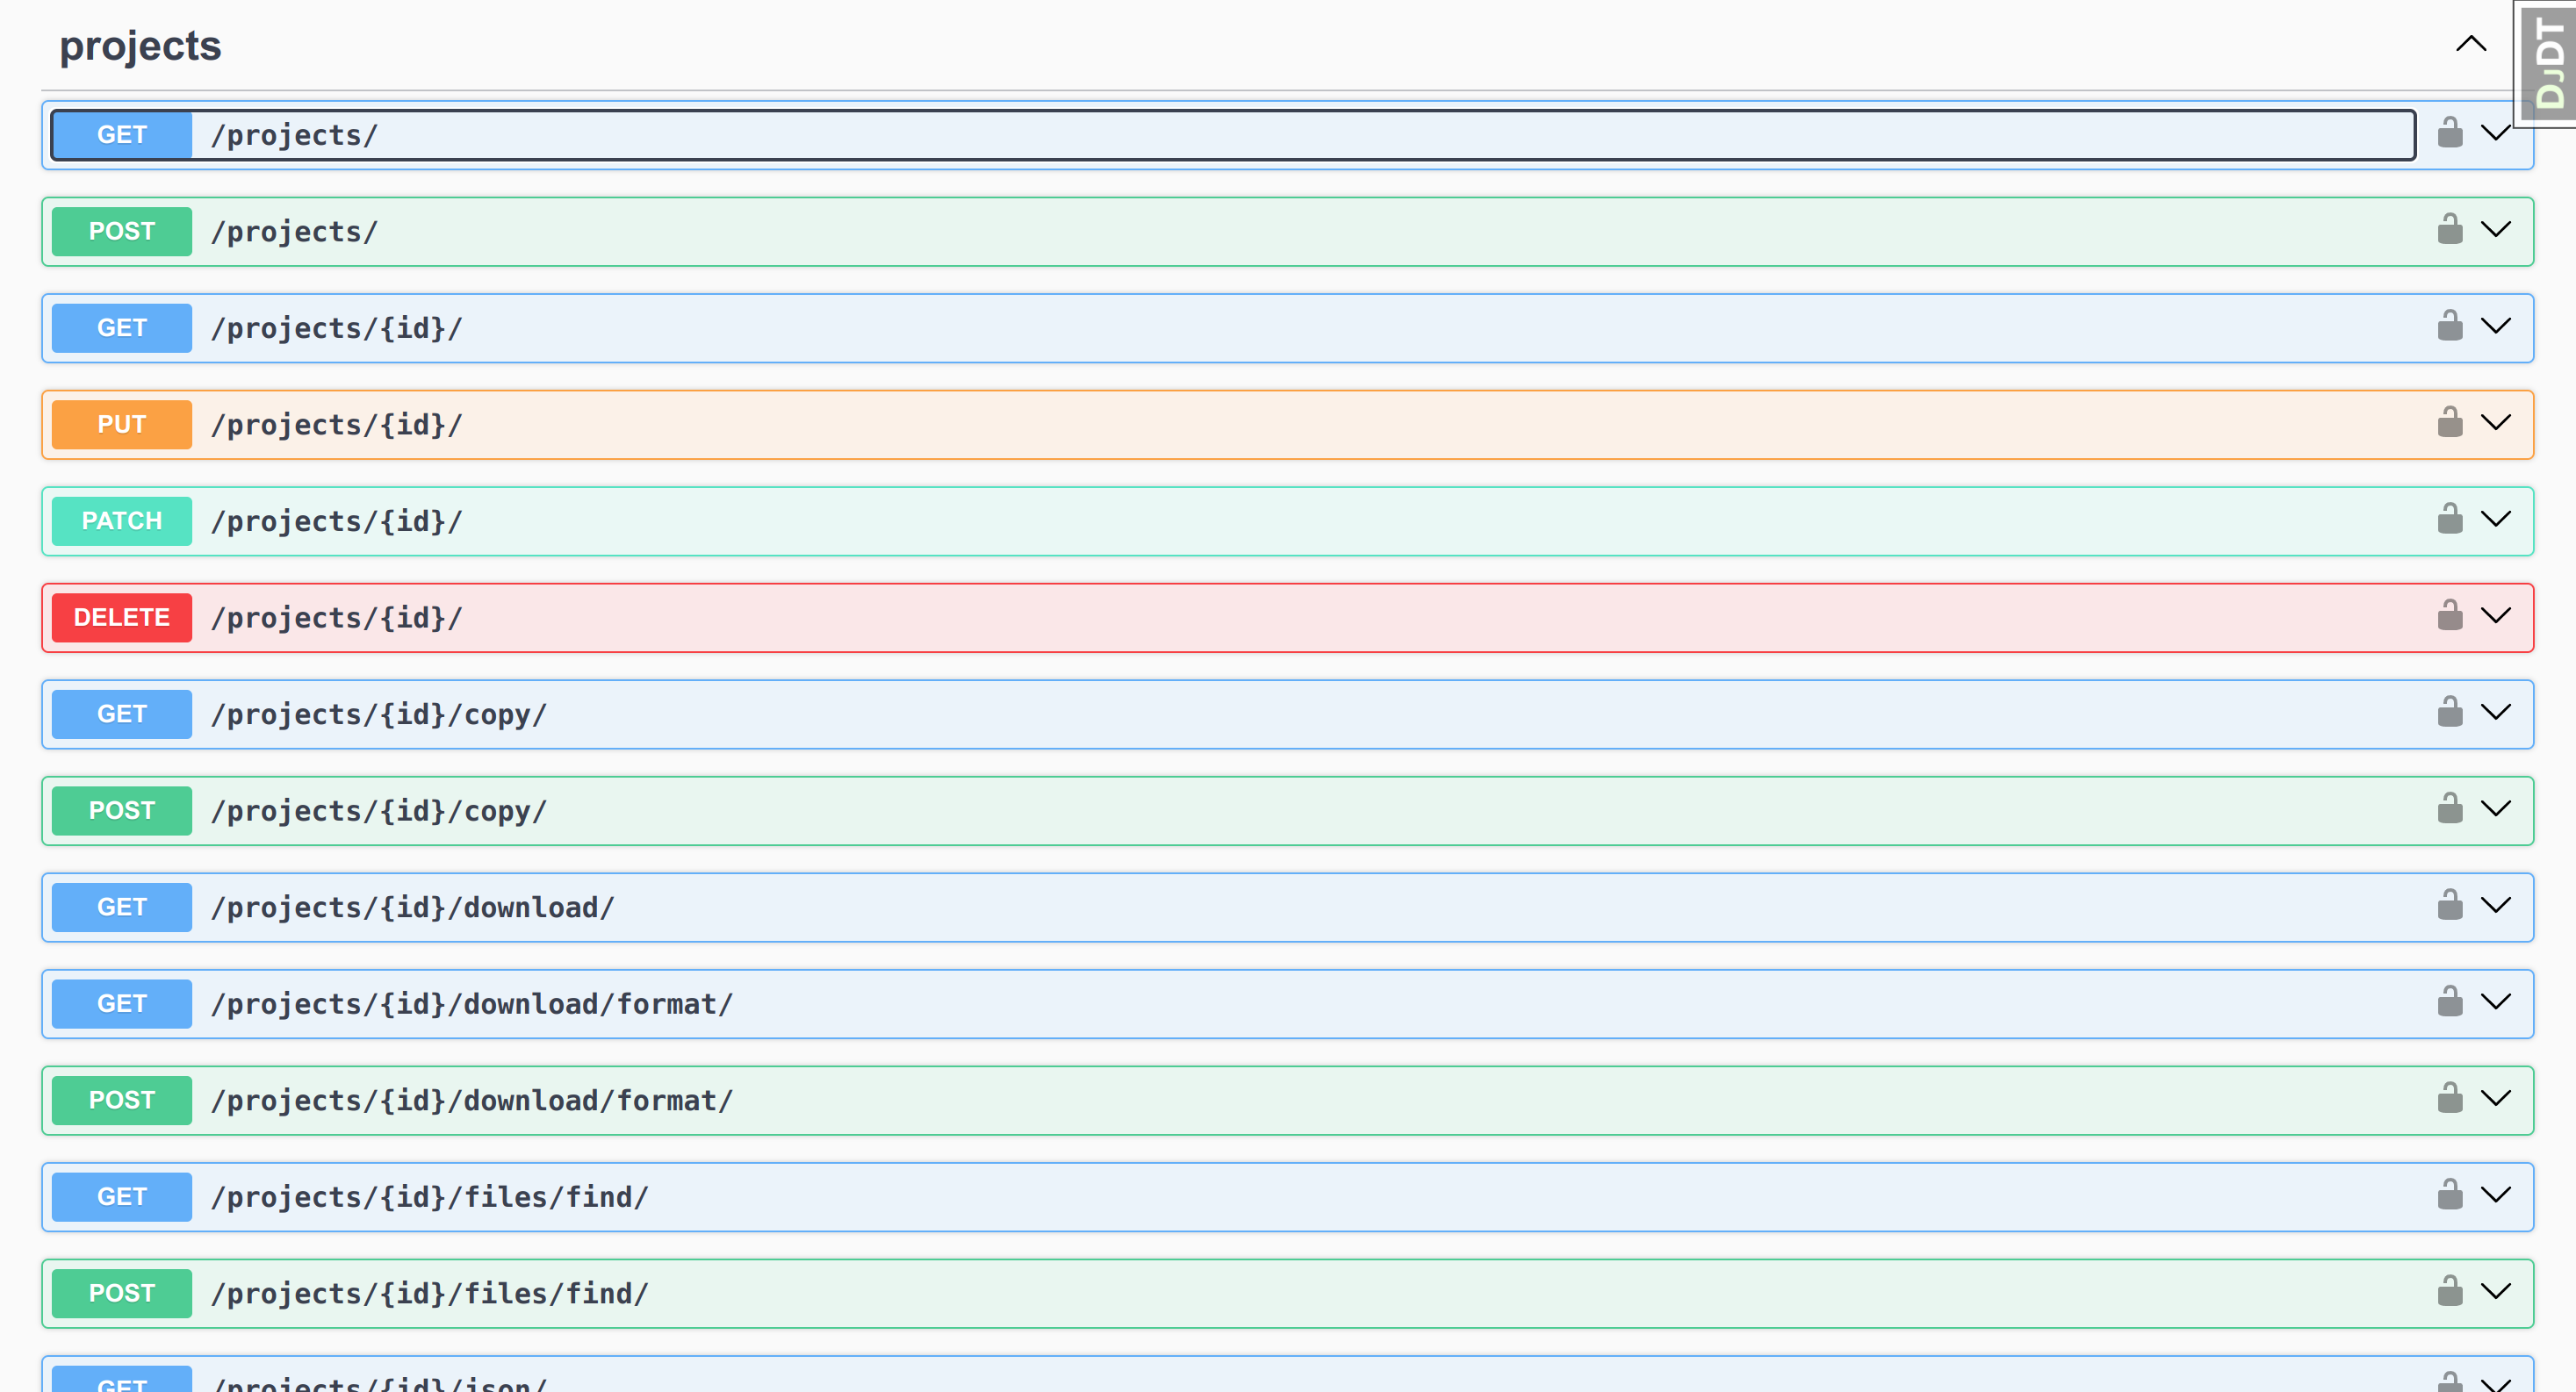Expand GET /projects/{id}/ chevron
2576x1392 pixels.
tap(2496, 326)
